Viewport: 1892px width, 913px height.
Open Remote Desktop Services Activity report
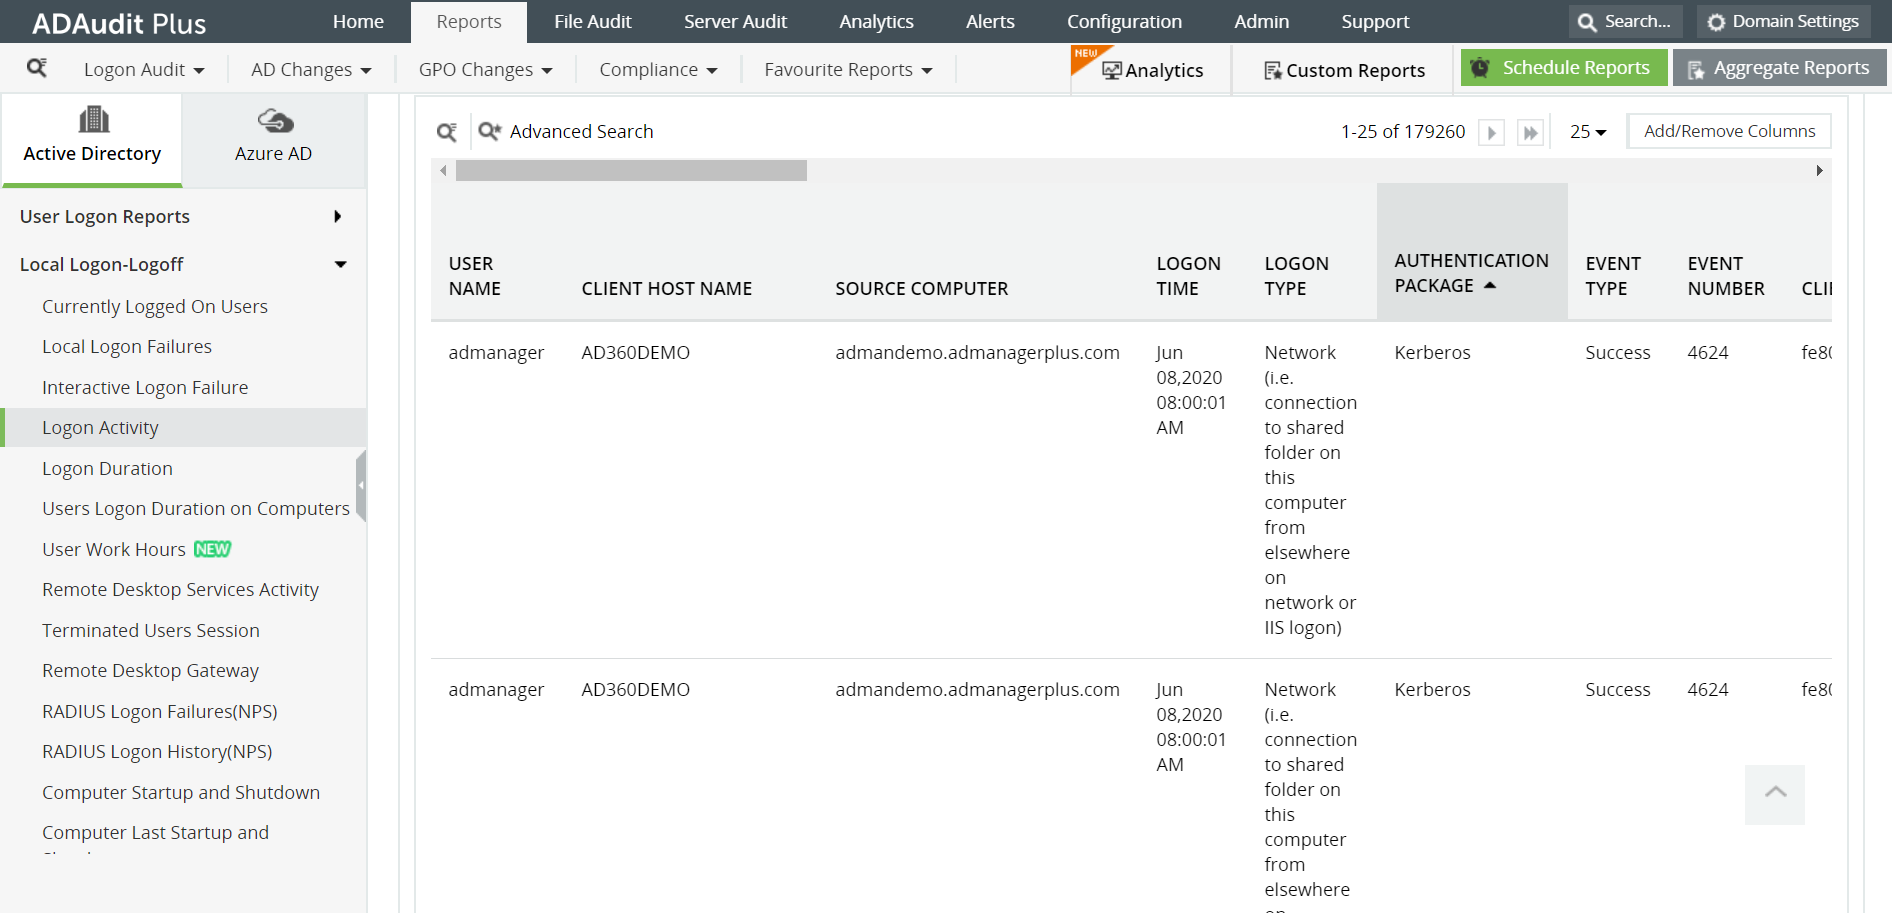coord(180,590)
